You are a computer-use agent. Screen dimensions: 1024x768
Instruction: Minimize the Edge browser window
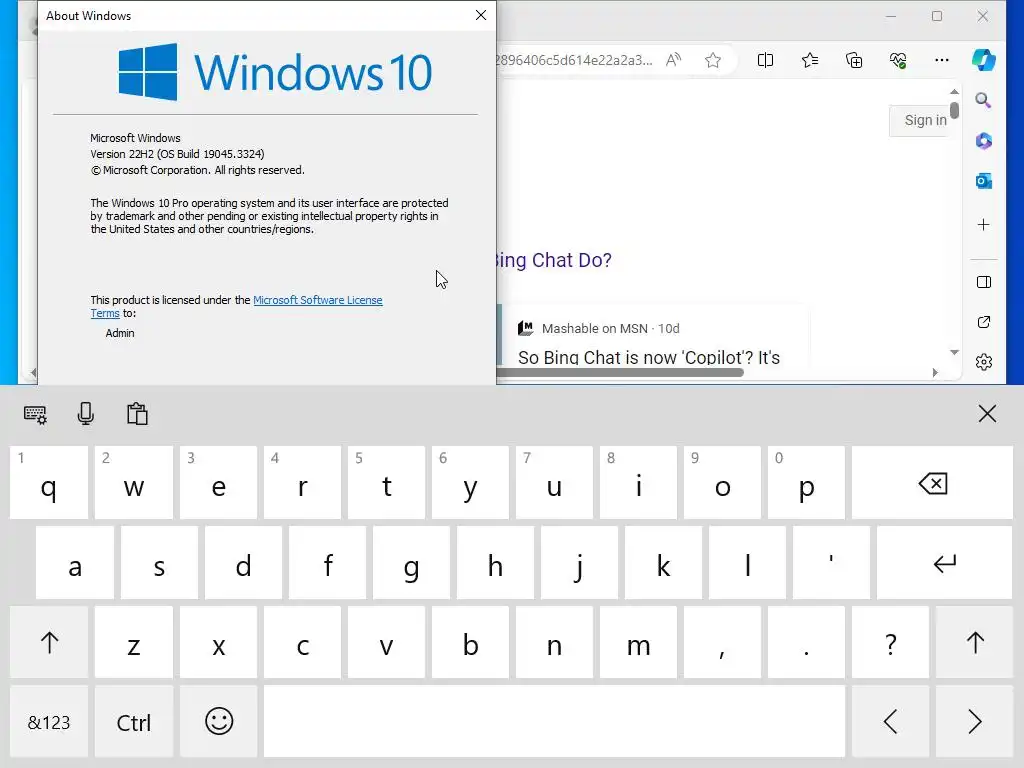(891, 16)
